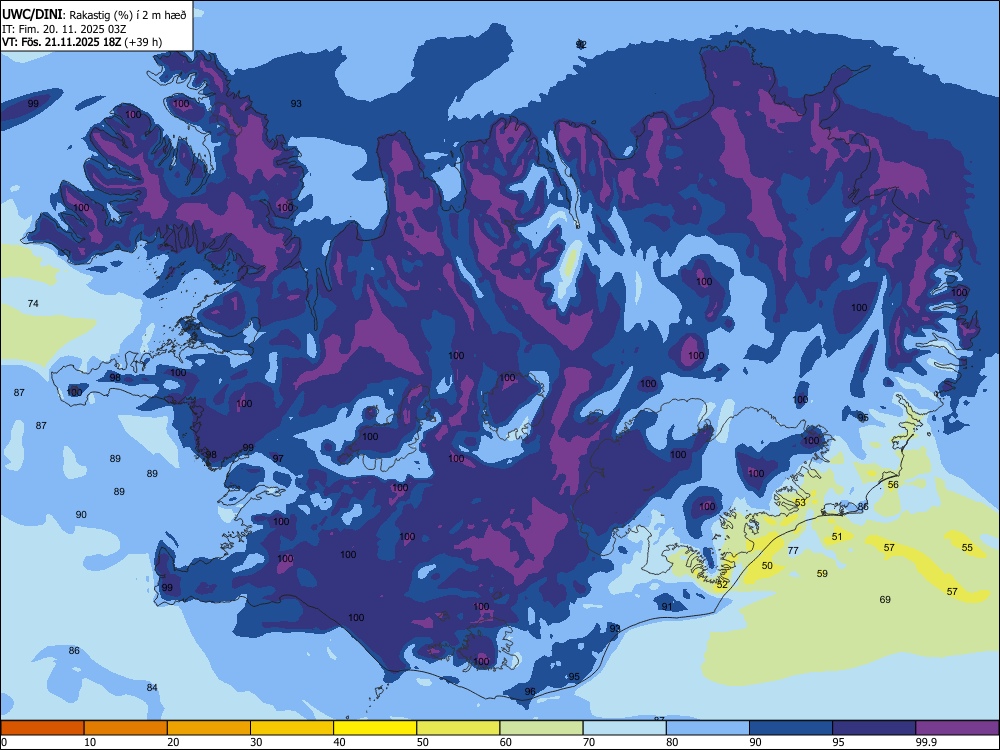Click the 90–95 medium blue legend swatch

pyautogui.click(x=791, y=728)
